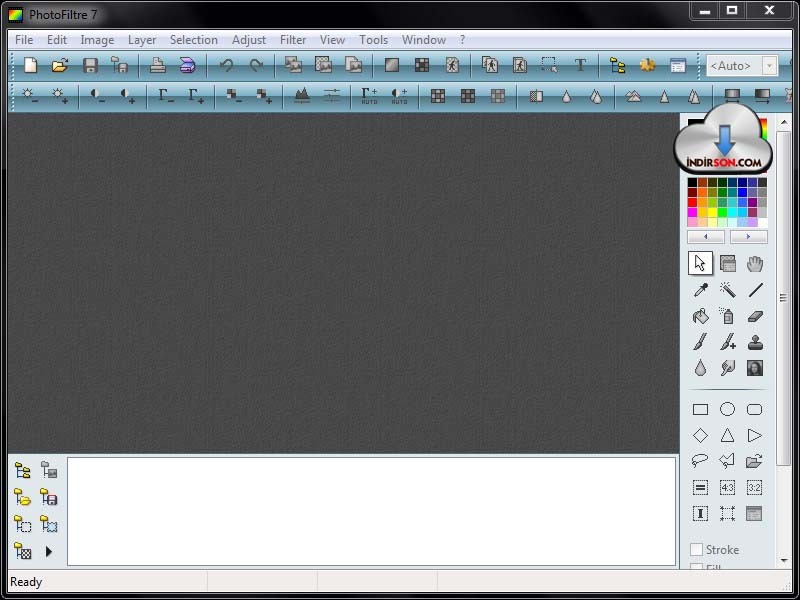800x600 pixels.
Task: Pick the magenta palette swatch
Action: coord(692,212)
